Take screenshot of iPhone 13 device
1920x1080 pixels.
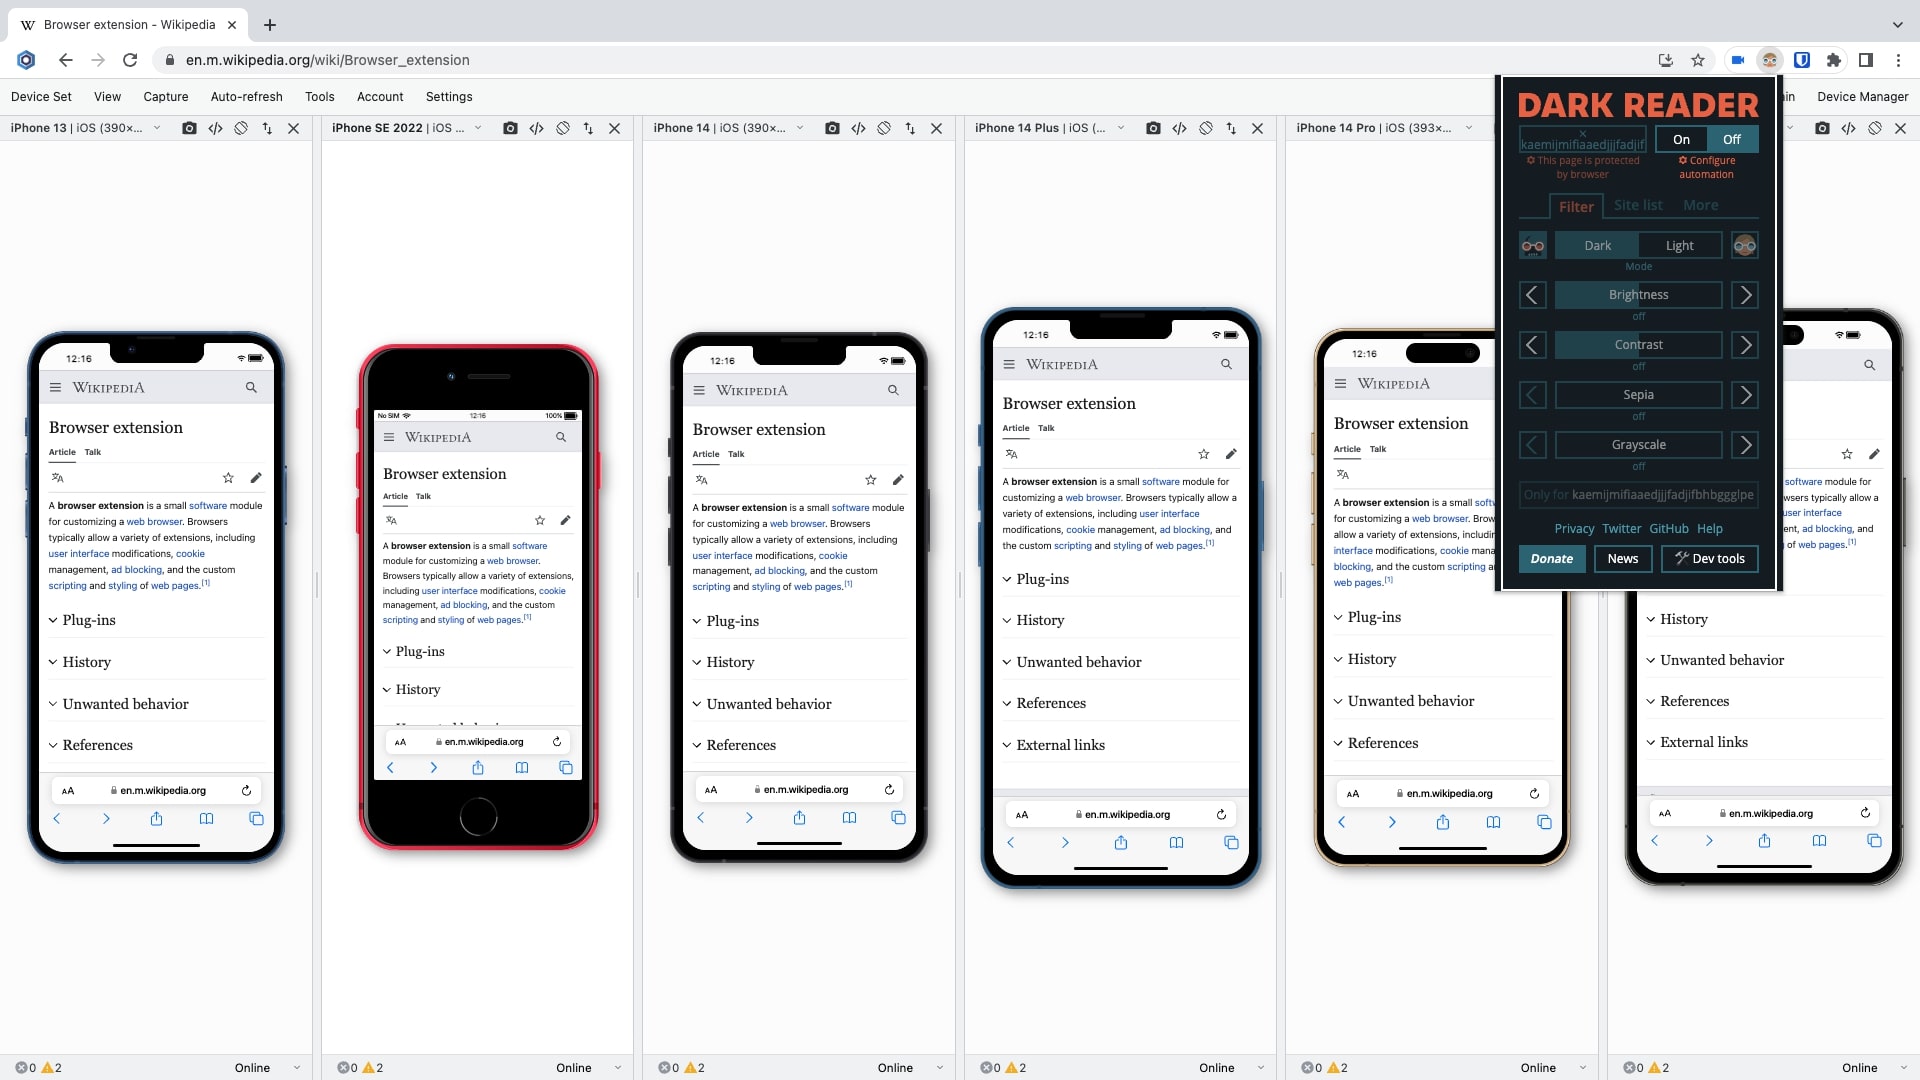pyautogui.click(x=189, y=128)
